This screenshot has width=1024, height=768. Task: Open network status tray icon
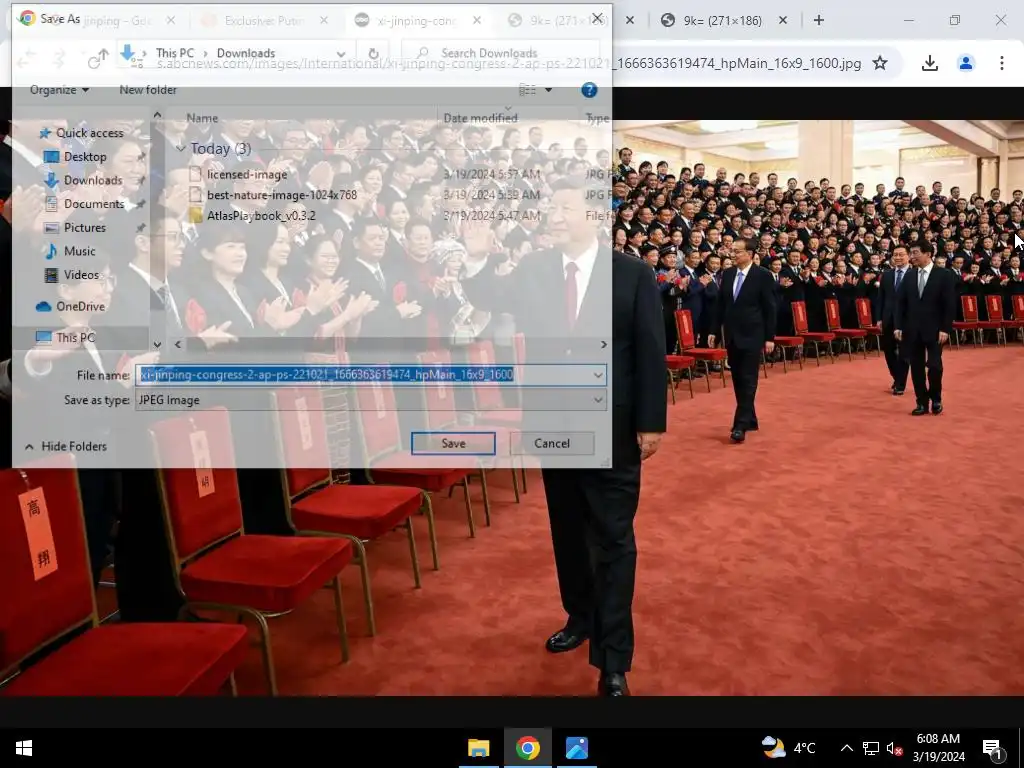tap(871, 748)
